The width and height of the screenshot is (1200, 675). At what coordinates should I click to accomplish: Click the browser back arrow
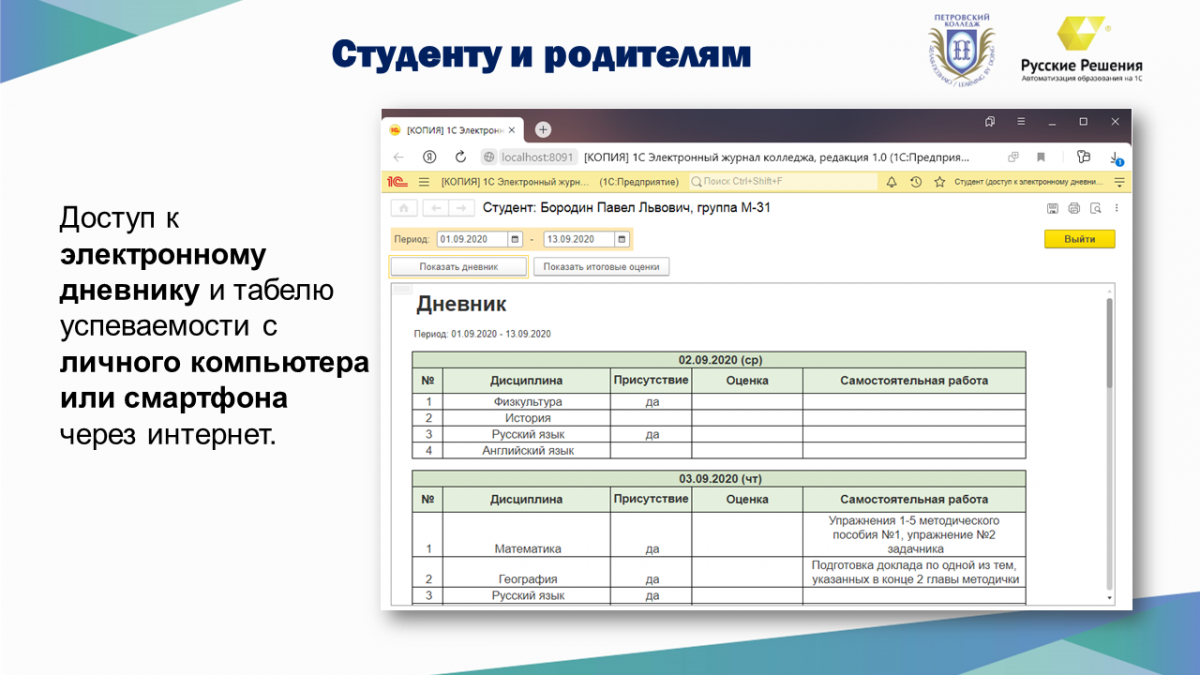398,157
